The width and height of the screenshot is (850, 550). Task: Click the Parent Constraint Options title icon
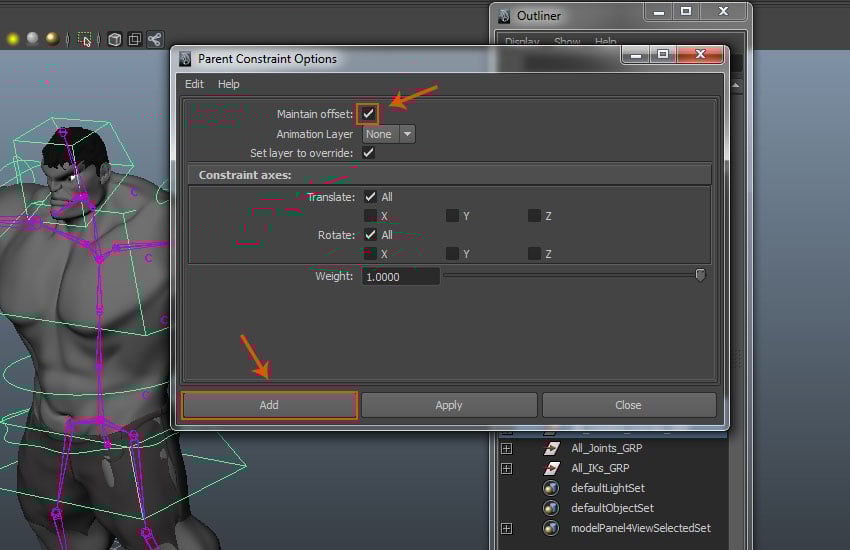click(185, 59)
